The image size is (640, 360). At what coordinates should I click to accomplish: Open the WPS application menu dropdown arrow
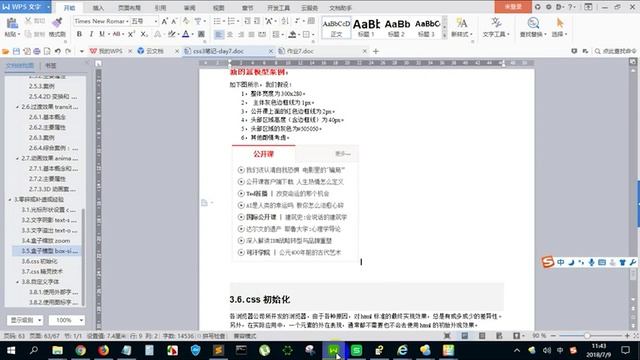click(x=49, y=7)
